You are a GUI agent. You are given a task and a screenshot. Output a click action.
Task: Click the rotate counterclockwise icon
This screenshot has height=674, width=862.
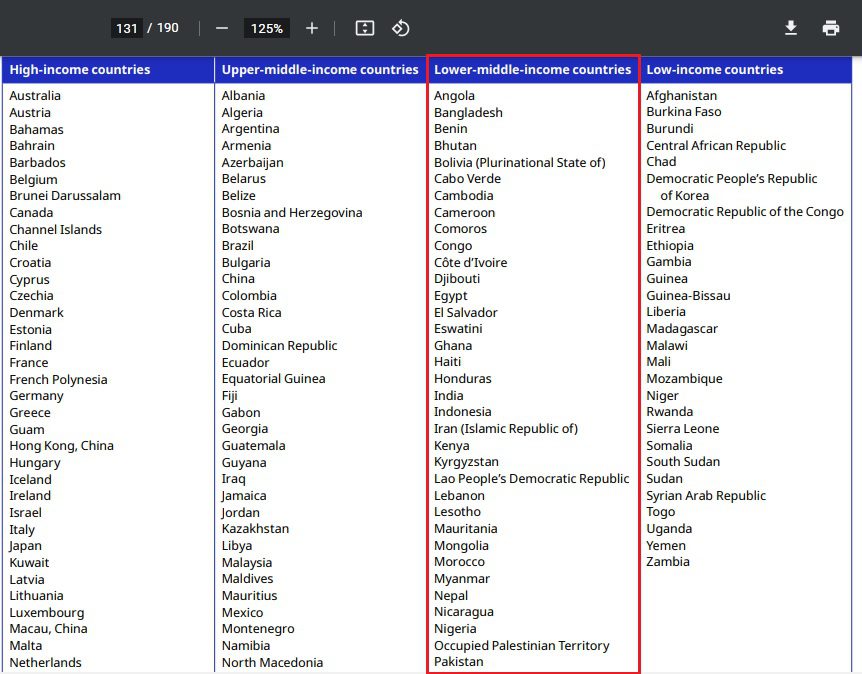coord(401,28)
